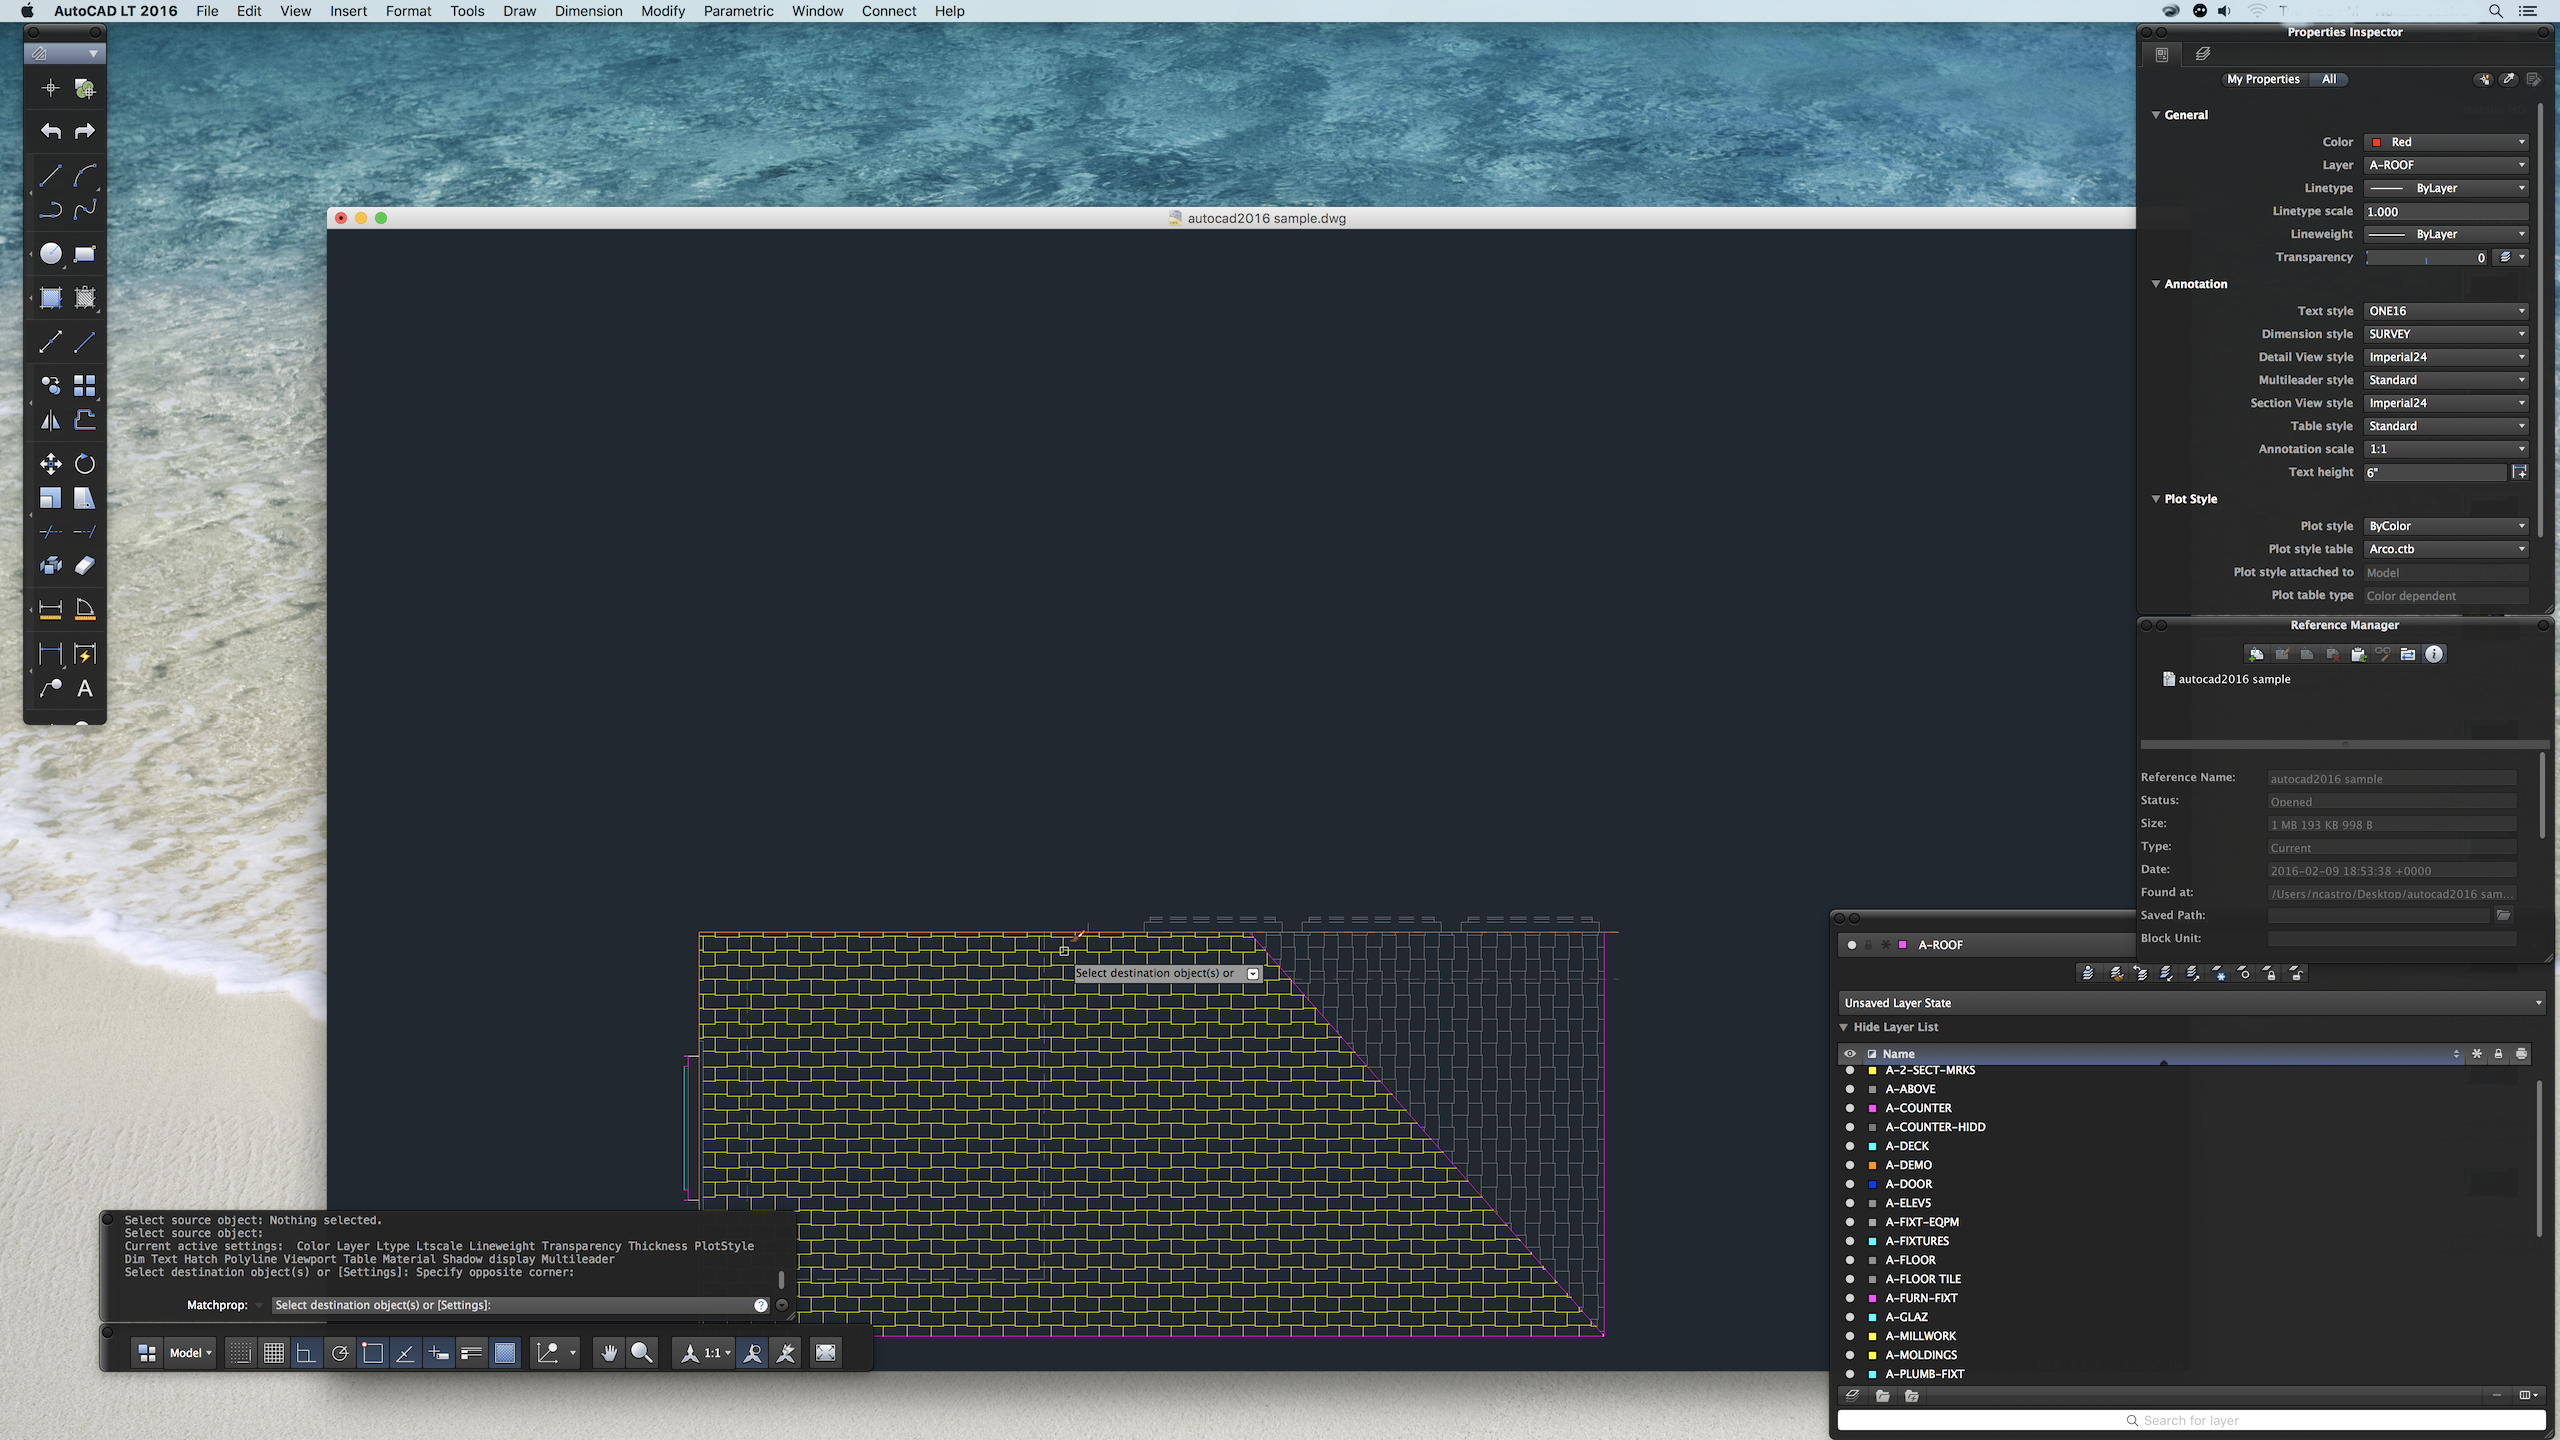This screenshot has height=1440, width=2560.
Task: Open the Dimension menu
Action: (588, 11)
